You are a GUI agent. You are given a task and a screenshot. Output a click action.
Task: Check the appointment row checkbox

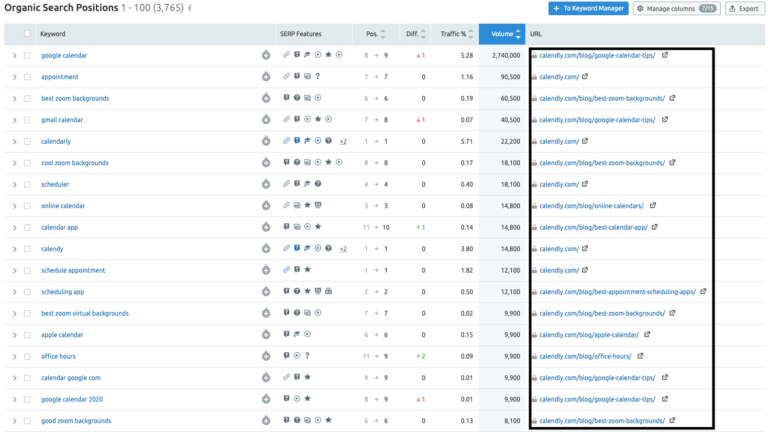(x=27, y=77)
